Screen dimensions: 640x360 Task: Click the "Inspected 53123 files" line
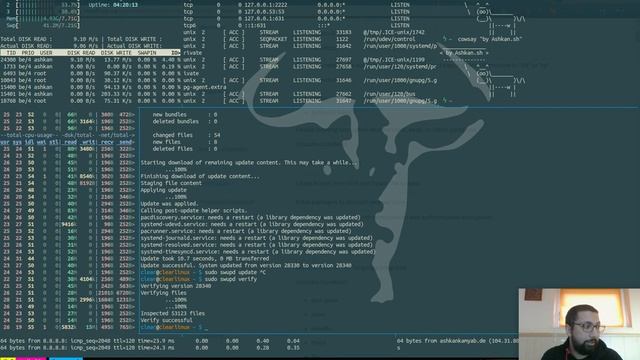[173, 313]
